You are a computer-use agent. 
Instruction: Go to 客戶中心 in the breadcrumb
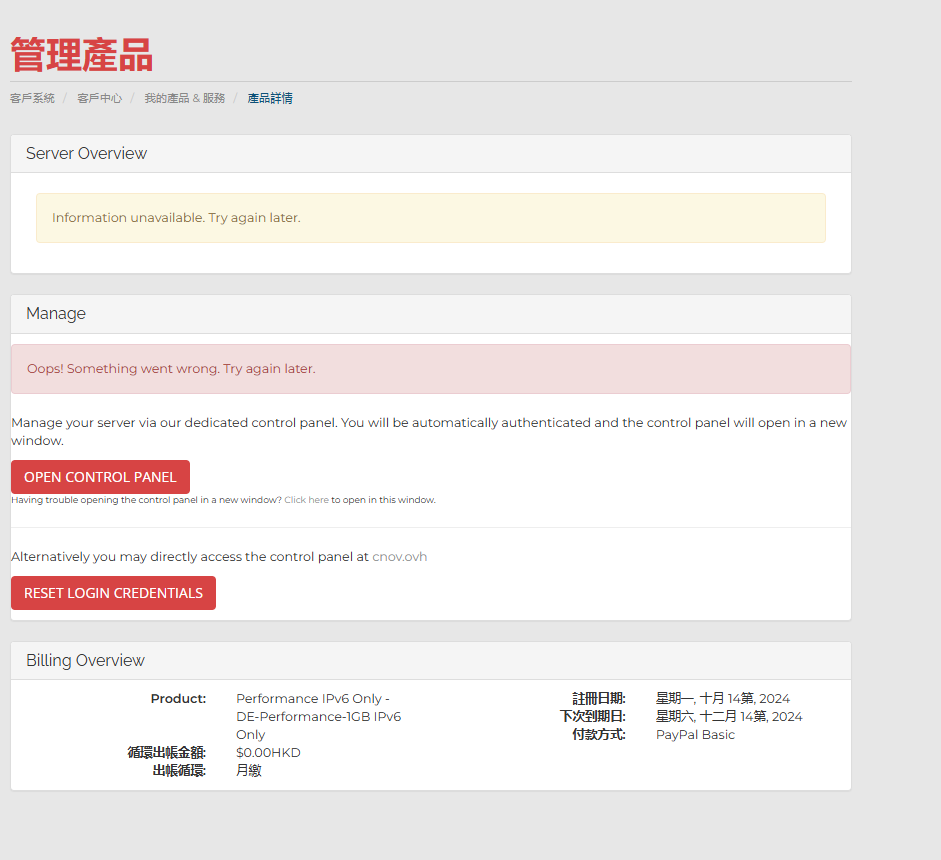[x=99, y=98]
